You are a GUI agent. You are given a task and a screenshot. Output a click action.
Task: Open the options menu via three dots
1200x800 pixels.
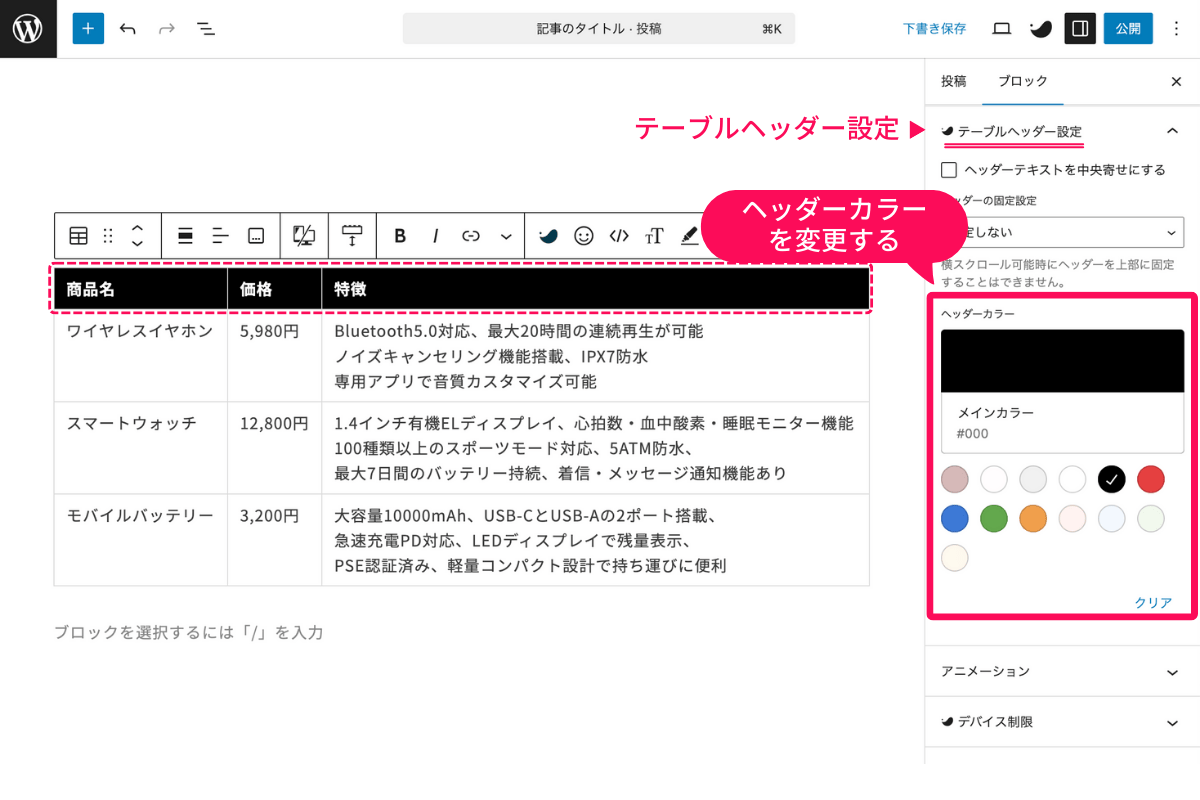click(1176, 28)
